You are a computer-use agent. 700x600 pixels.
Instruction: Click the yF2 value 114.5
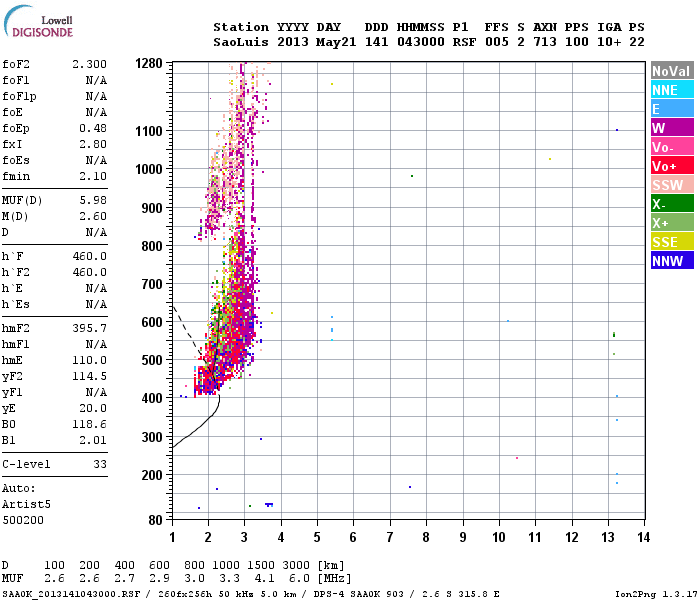click(x=90, y=376)
